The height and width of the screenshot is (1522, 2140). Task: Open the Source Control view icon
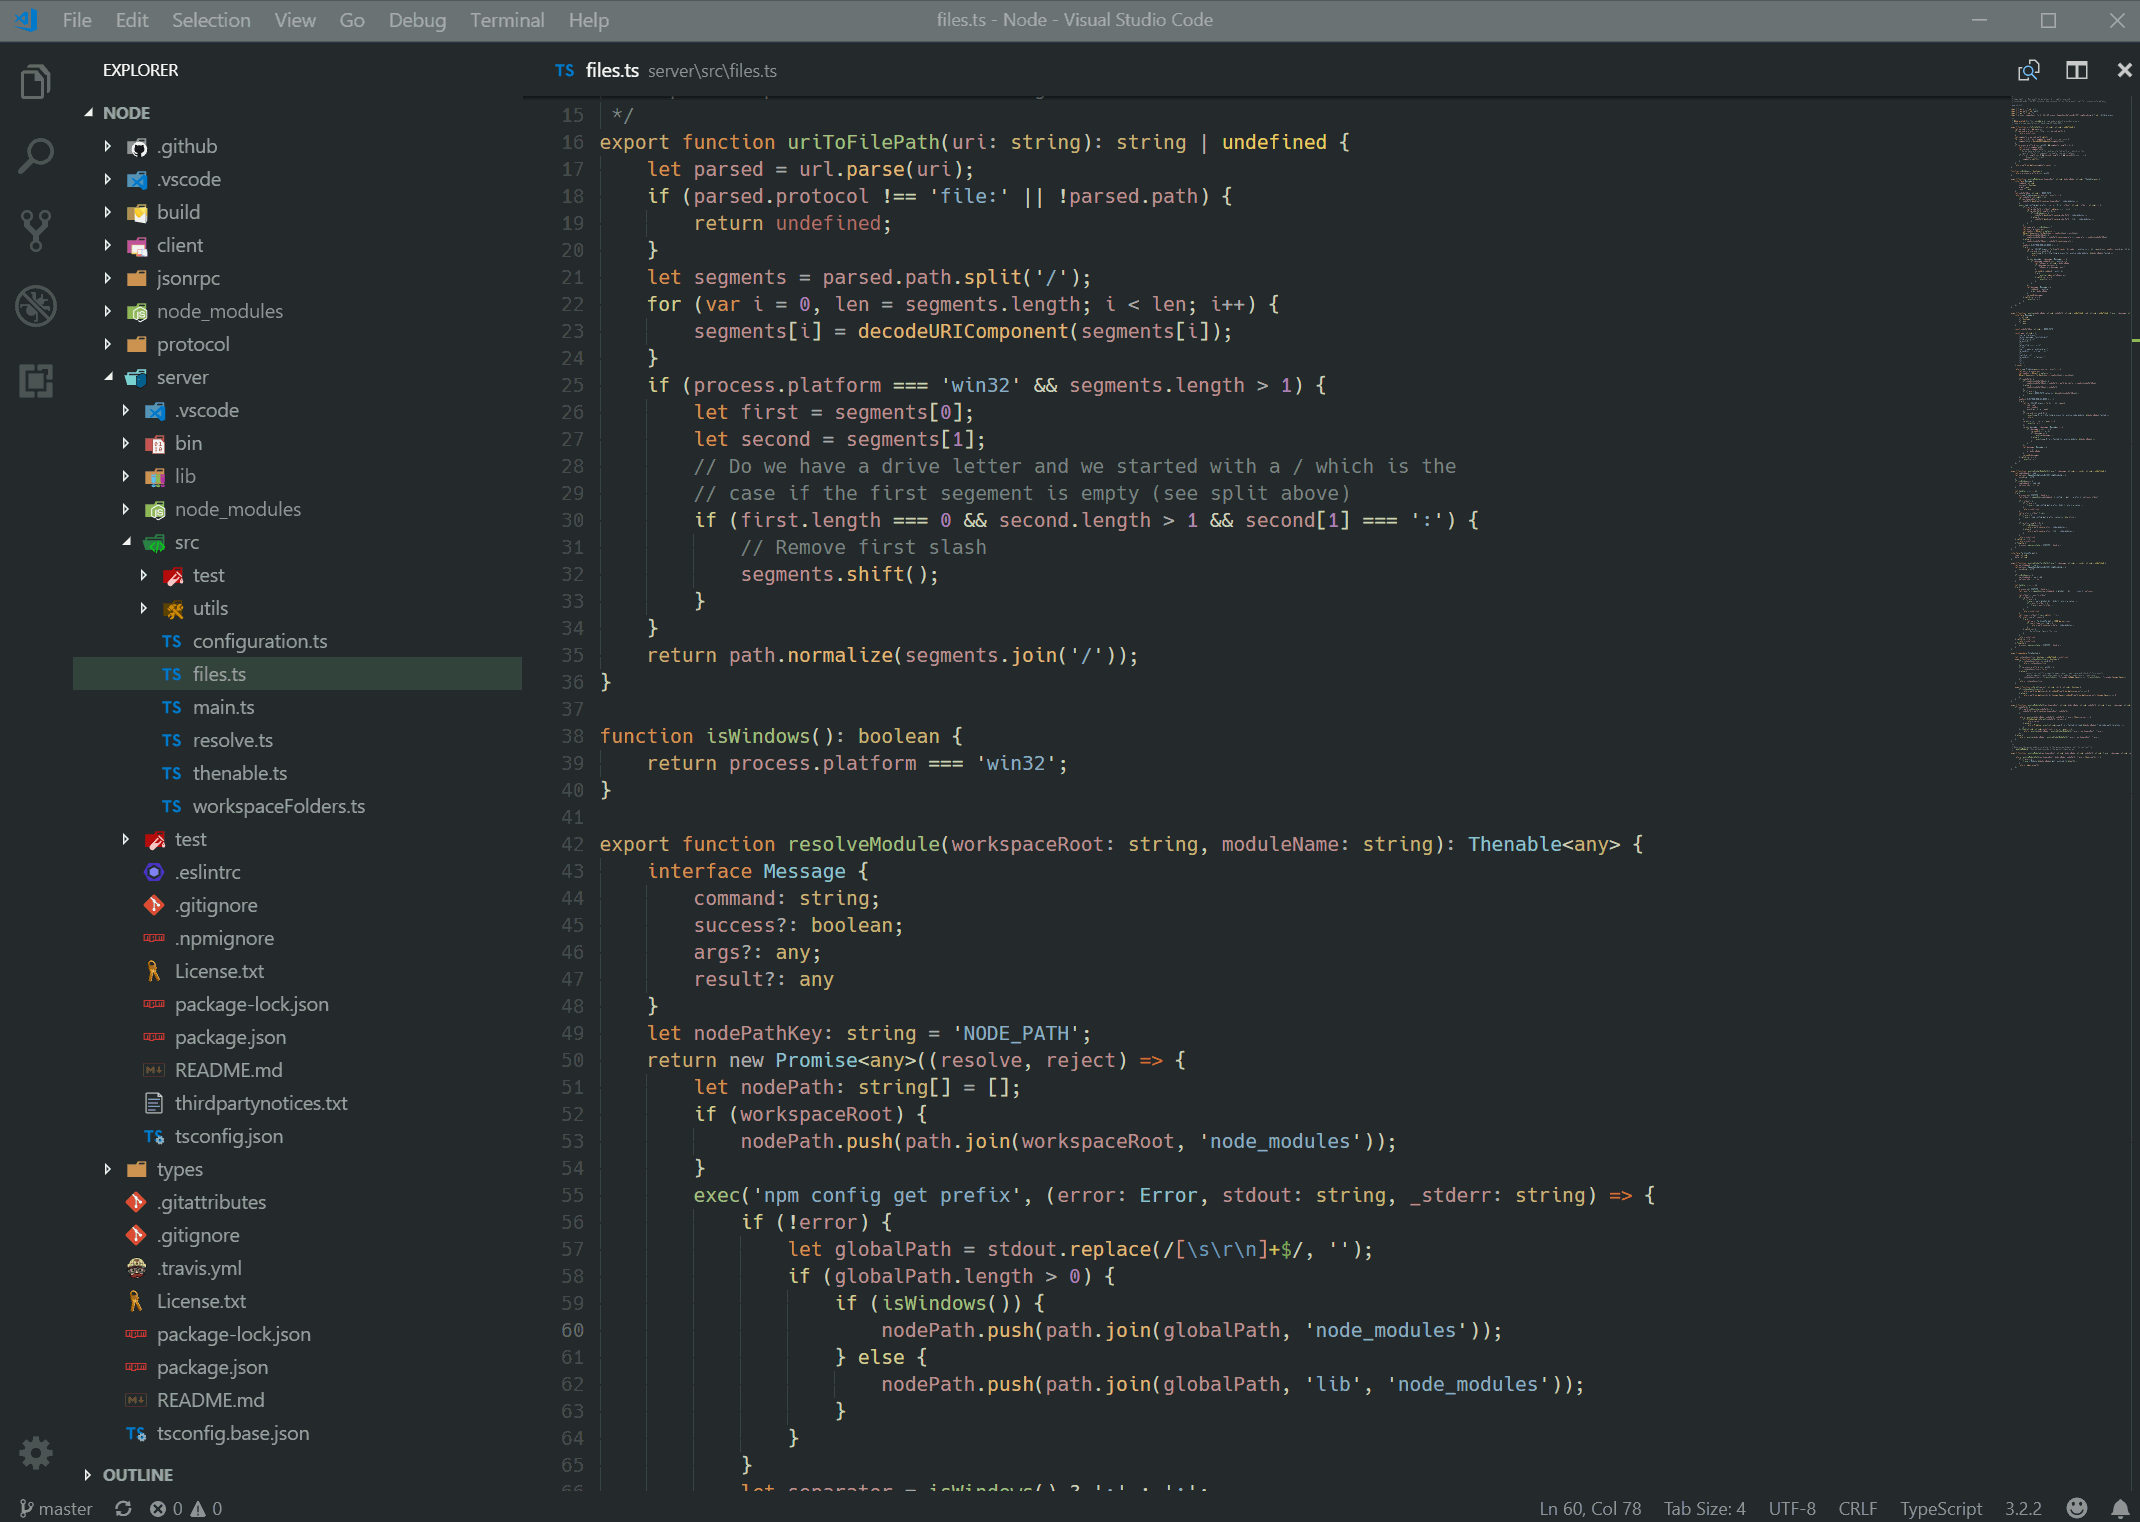coord(36,230)
